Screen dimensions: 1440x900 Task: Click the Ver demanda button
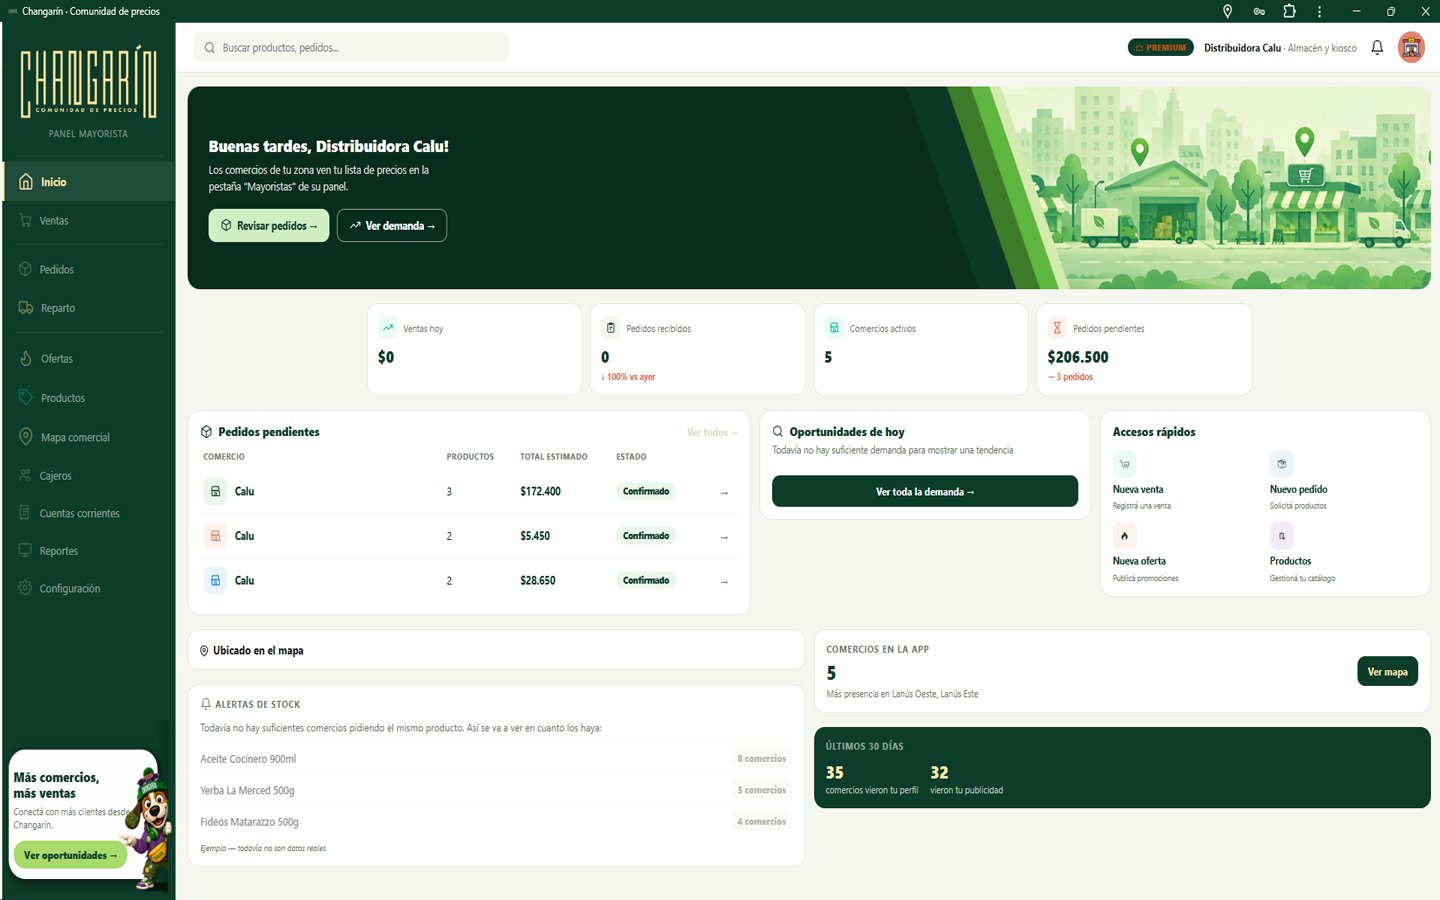(392, 226)
